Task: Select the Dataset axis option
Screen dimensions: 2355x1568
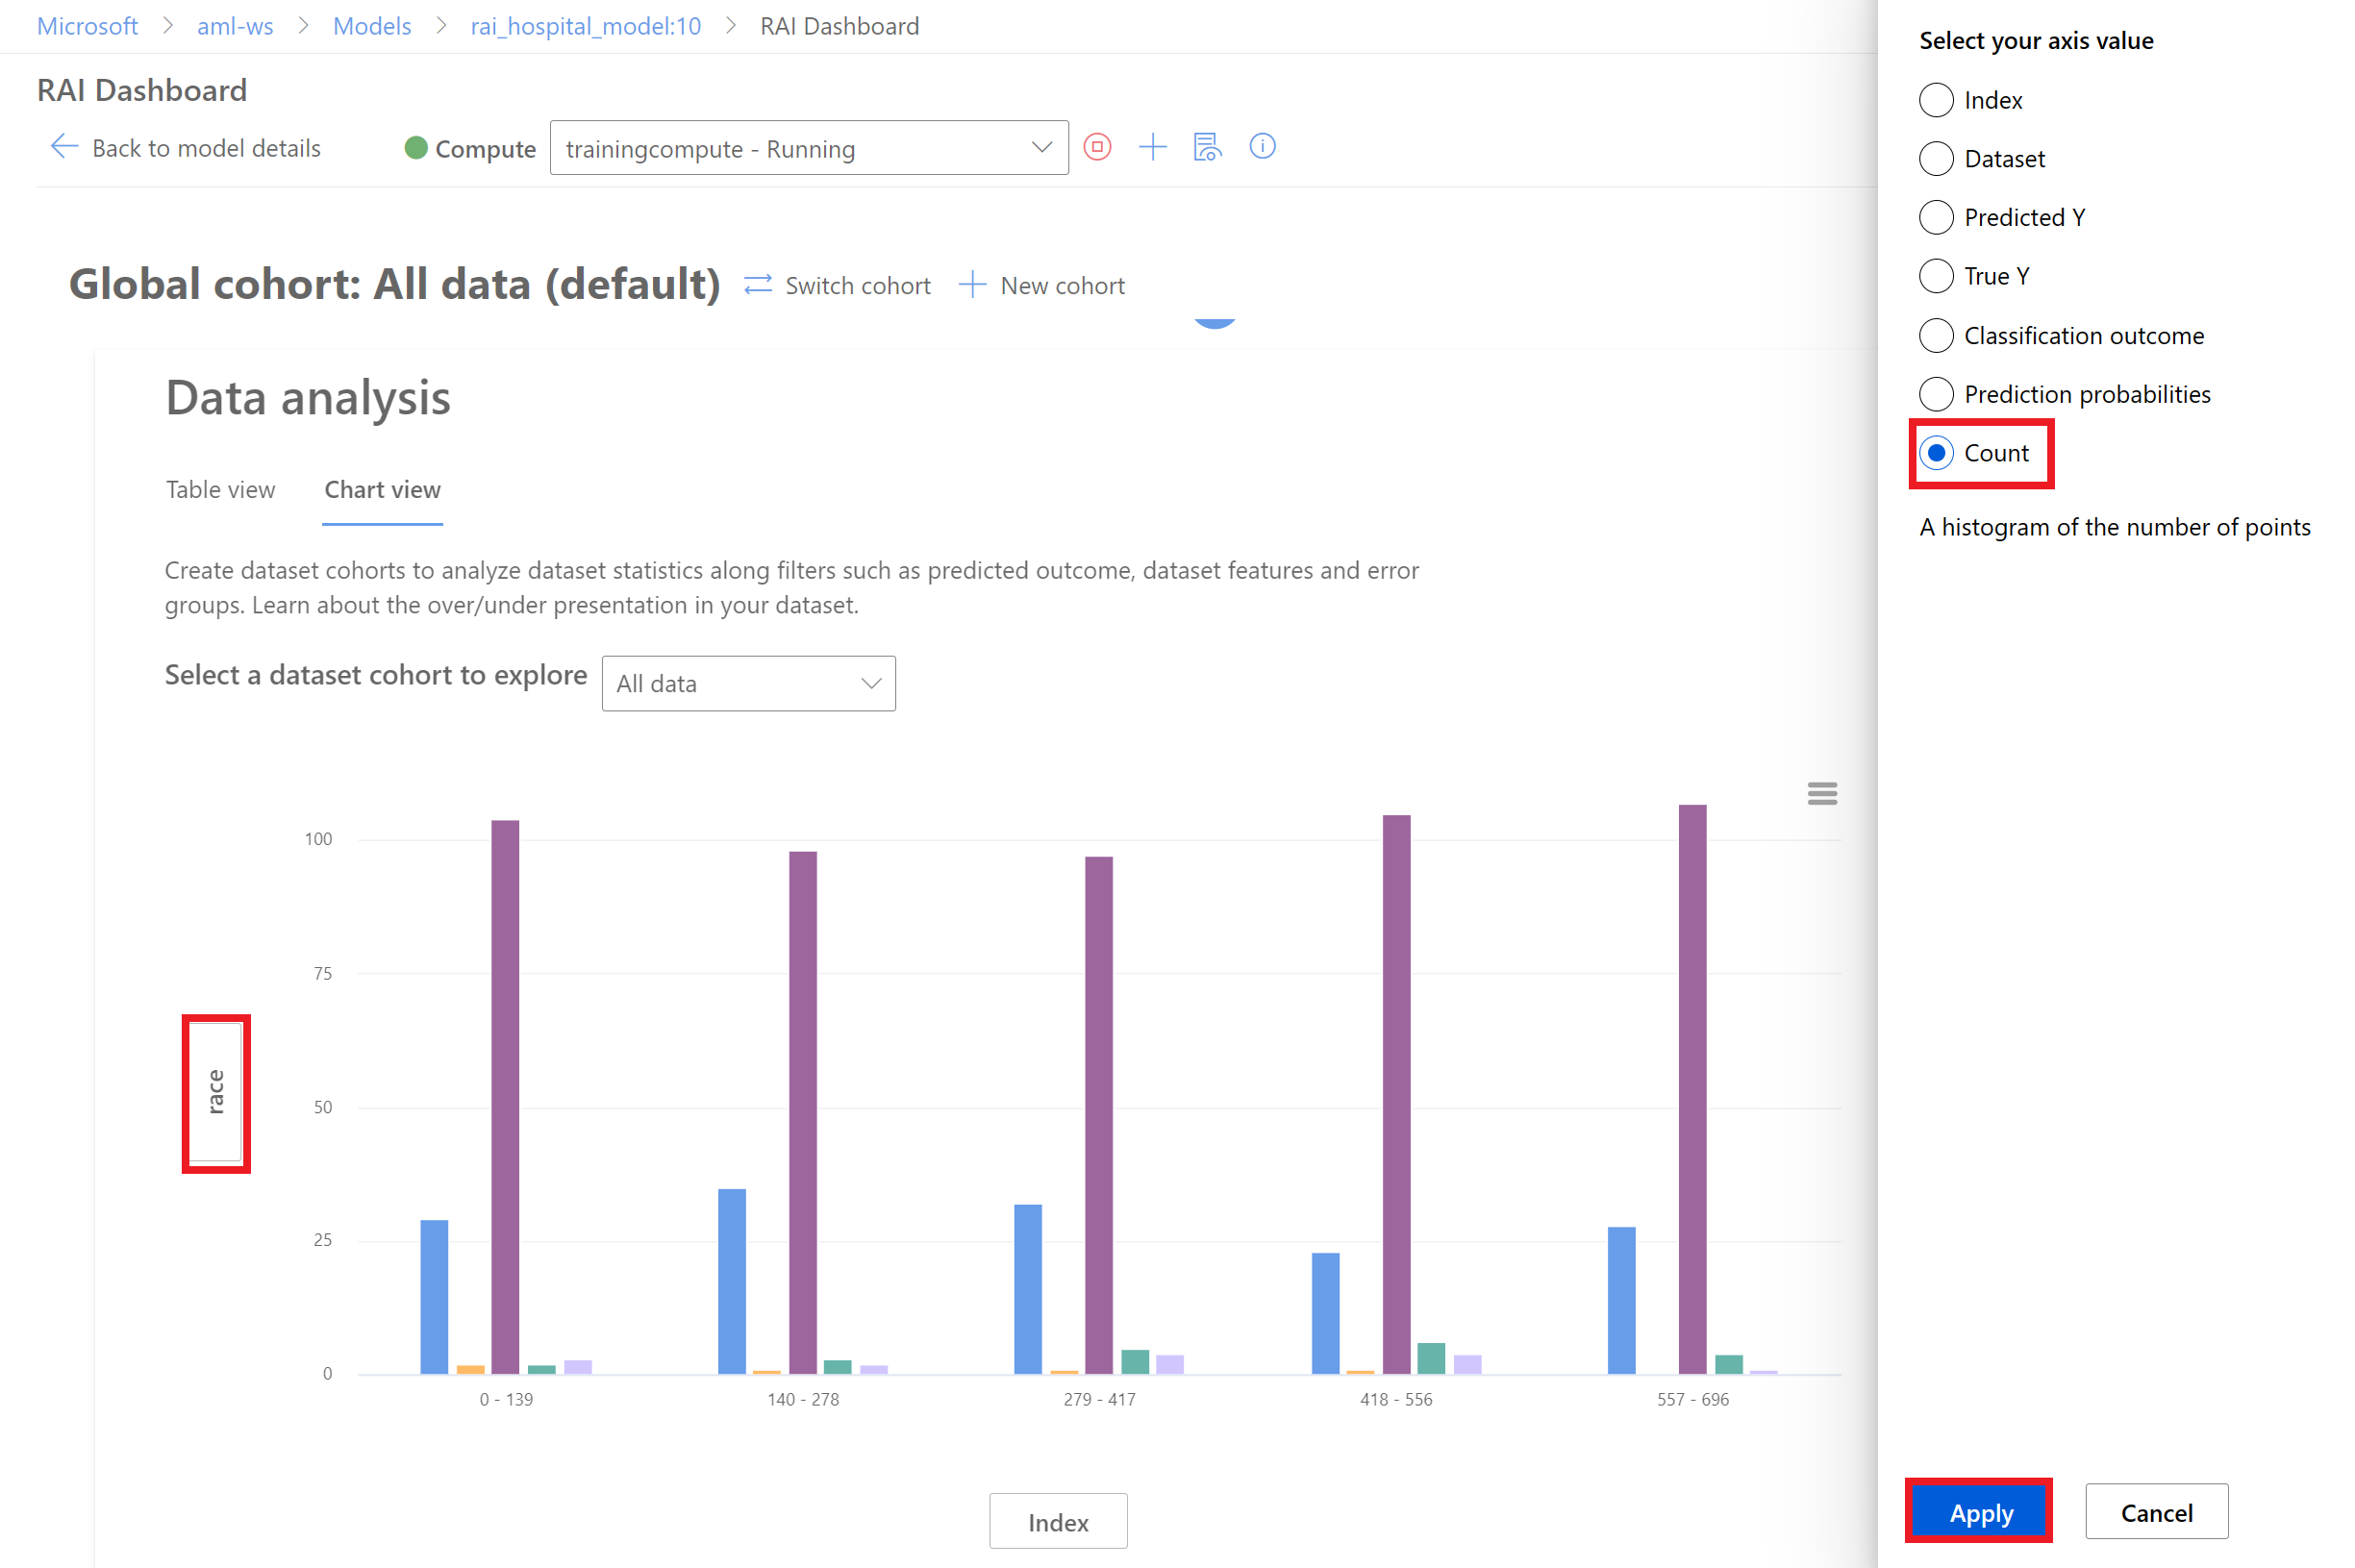Action: pos(1936,159)
